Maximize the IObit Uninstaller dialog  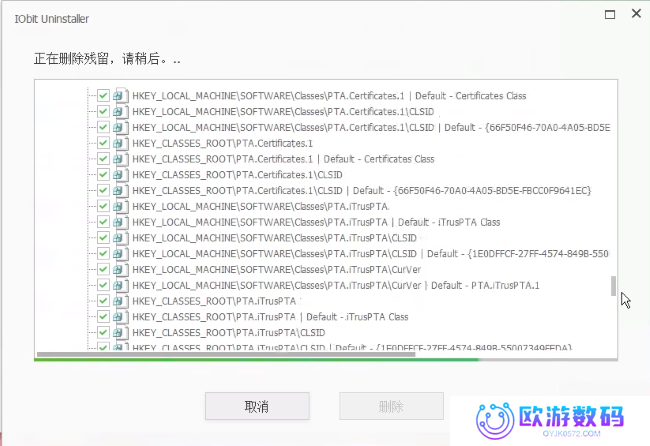pos(610,15)
